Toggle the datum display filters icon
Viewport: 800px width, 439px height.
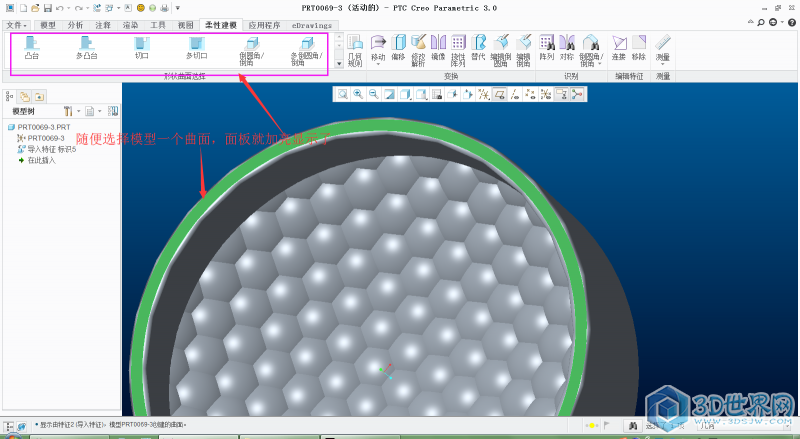pyautogui.click(x=484, y=94)
